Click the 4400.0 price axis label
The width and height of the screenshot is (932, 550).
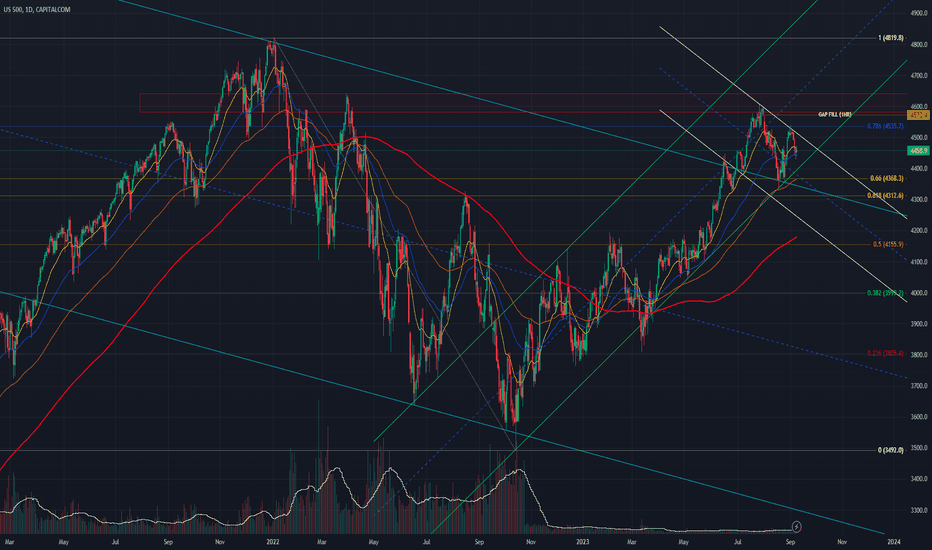(x=919, y=169)
